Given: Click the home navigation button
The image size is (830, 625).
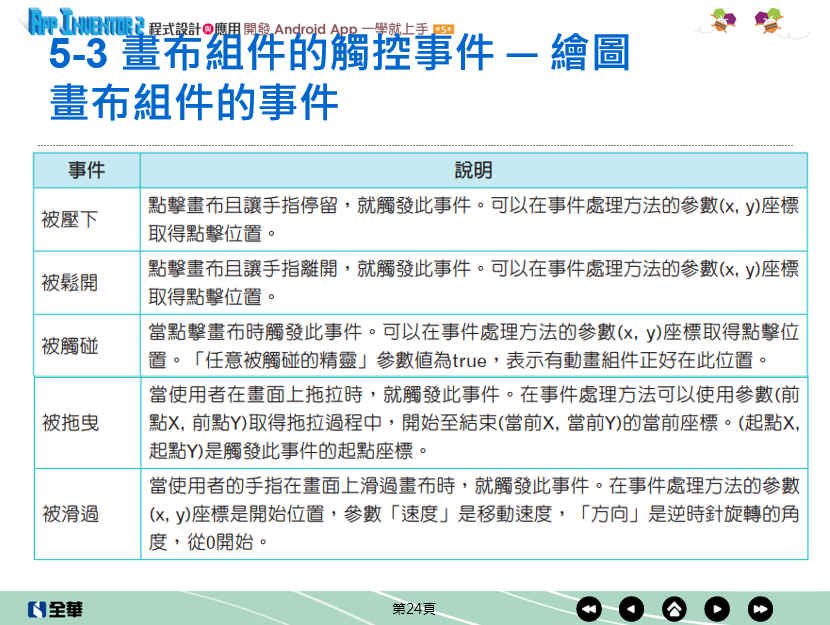Looking at the screenshot, I should [675, 608].
